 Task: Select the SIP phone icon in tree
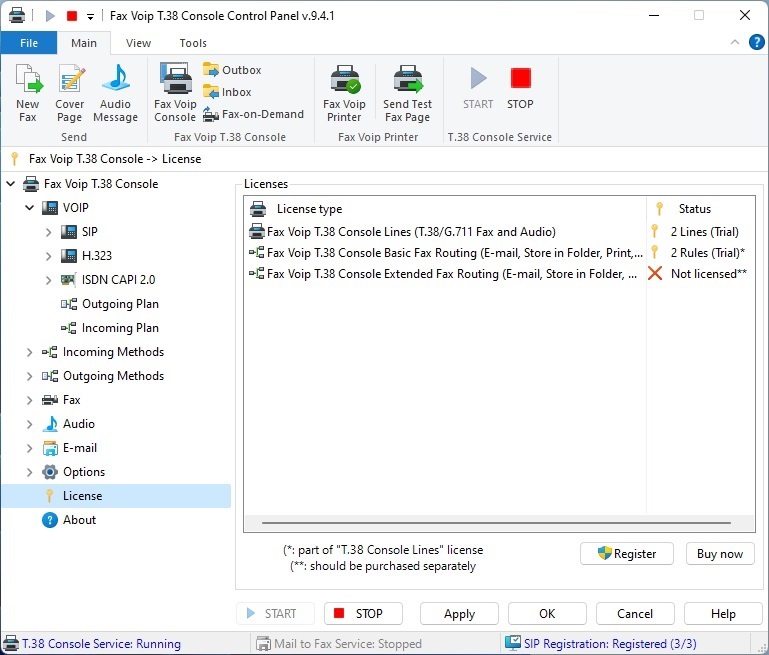69,232
